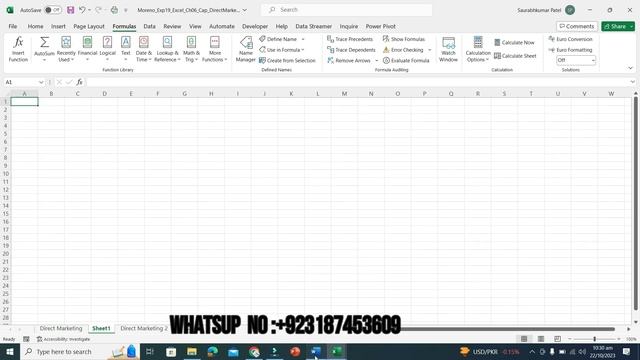
Task: Switch to the Data tab
Action: tap(149, 26)
